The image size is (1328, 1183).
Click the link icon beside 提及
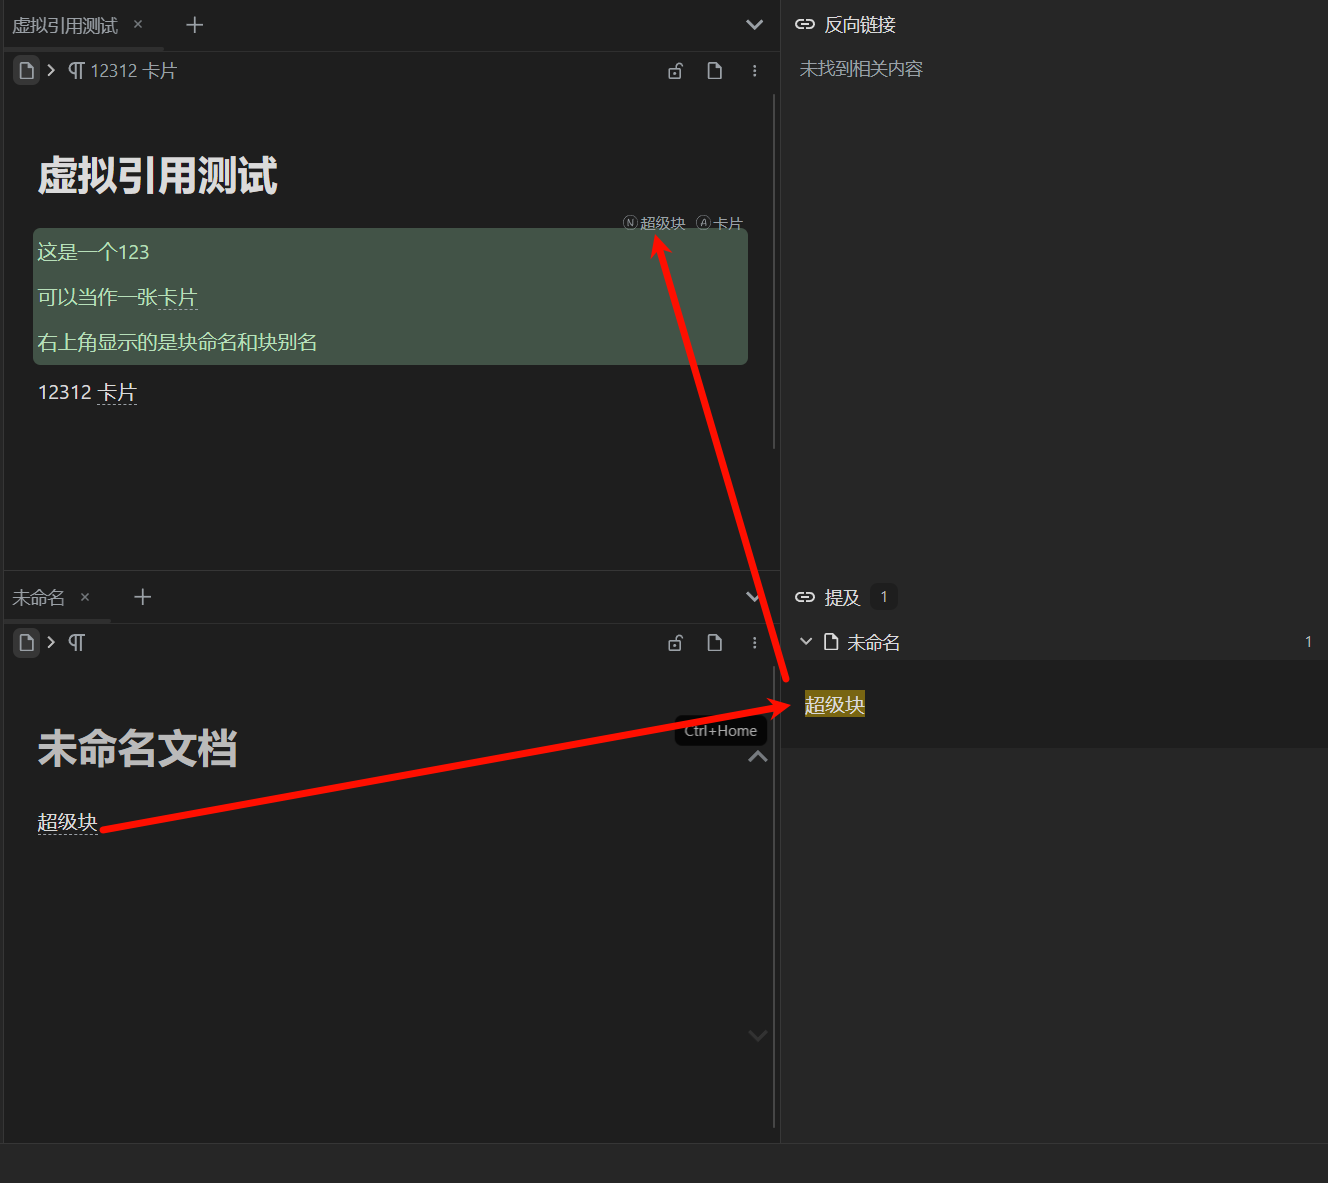tap(805, 596)
